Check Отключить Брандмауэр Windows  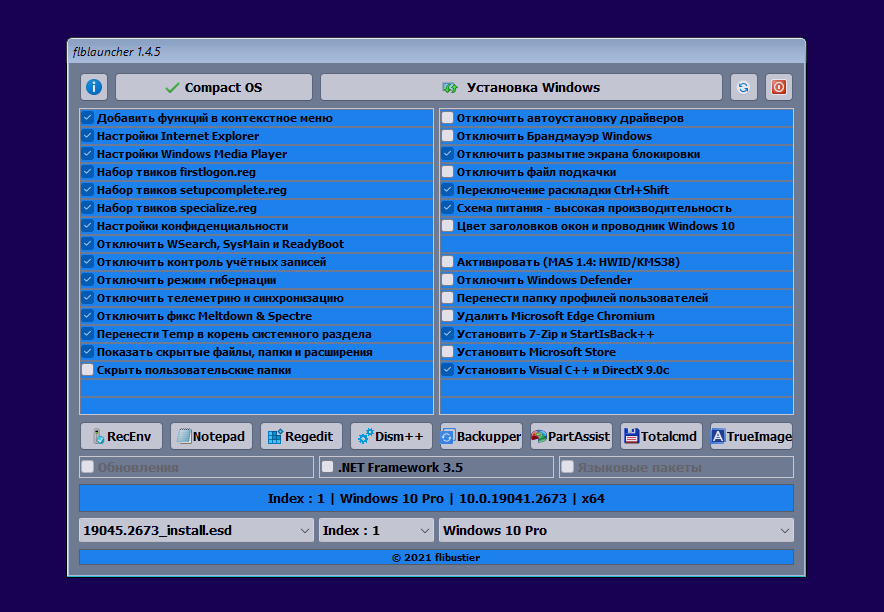(x=448, y=136)
